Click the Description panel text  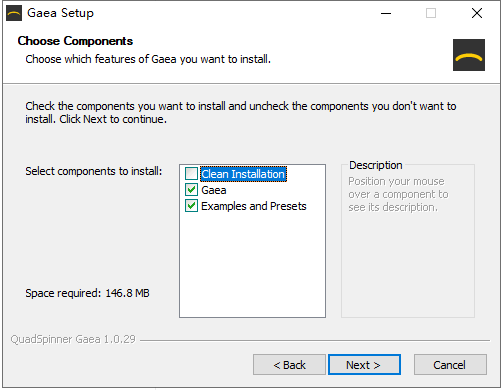398,194
